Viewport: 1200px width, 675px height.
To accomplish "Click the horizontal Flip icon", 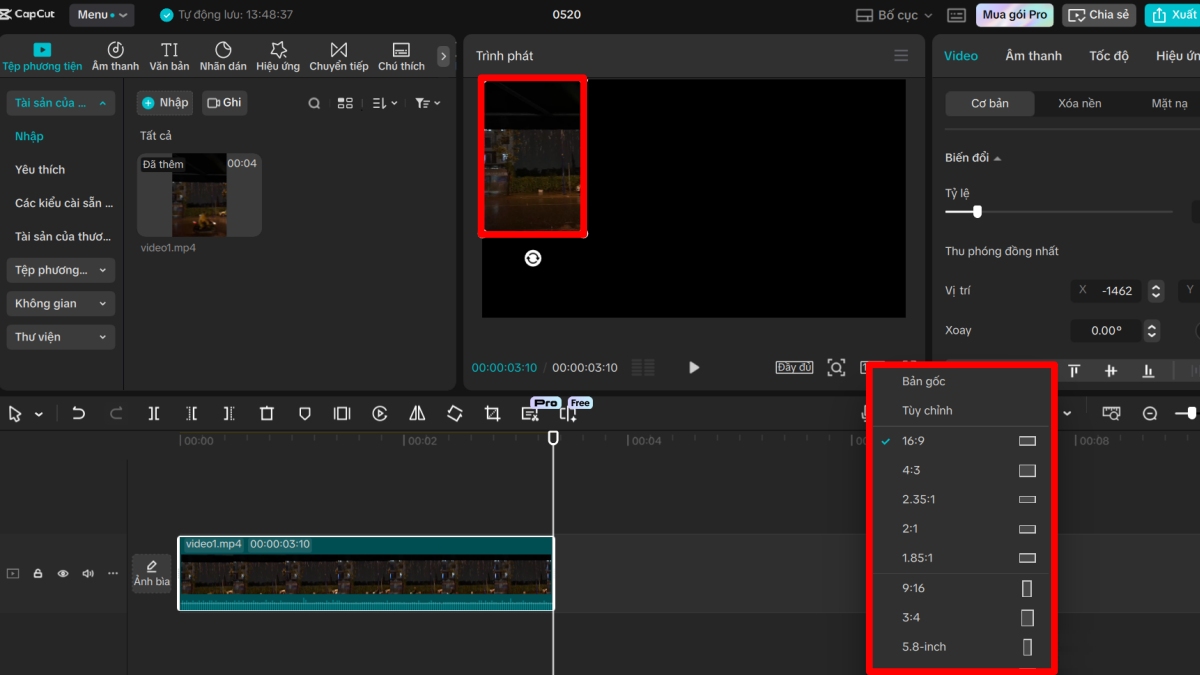I will [x=417, y=412].
